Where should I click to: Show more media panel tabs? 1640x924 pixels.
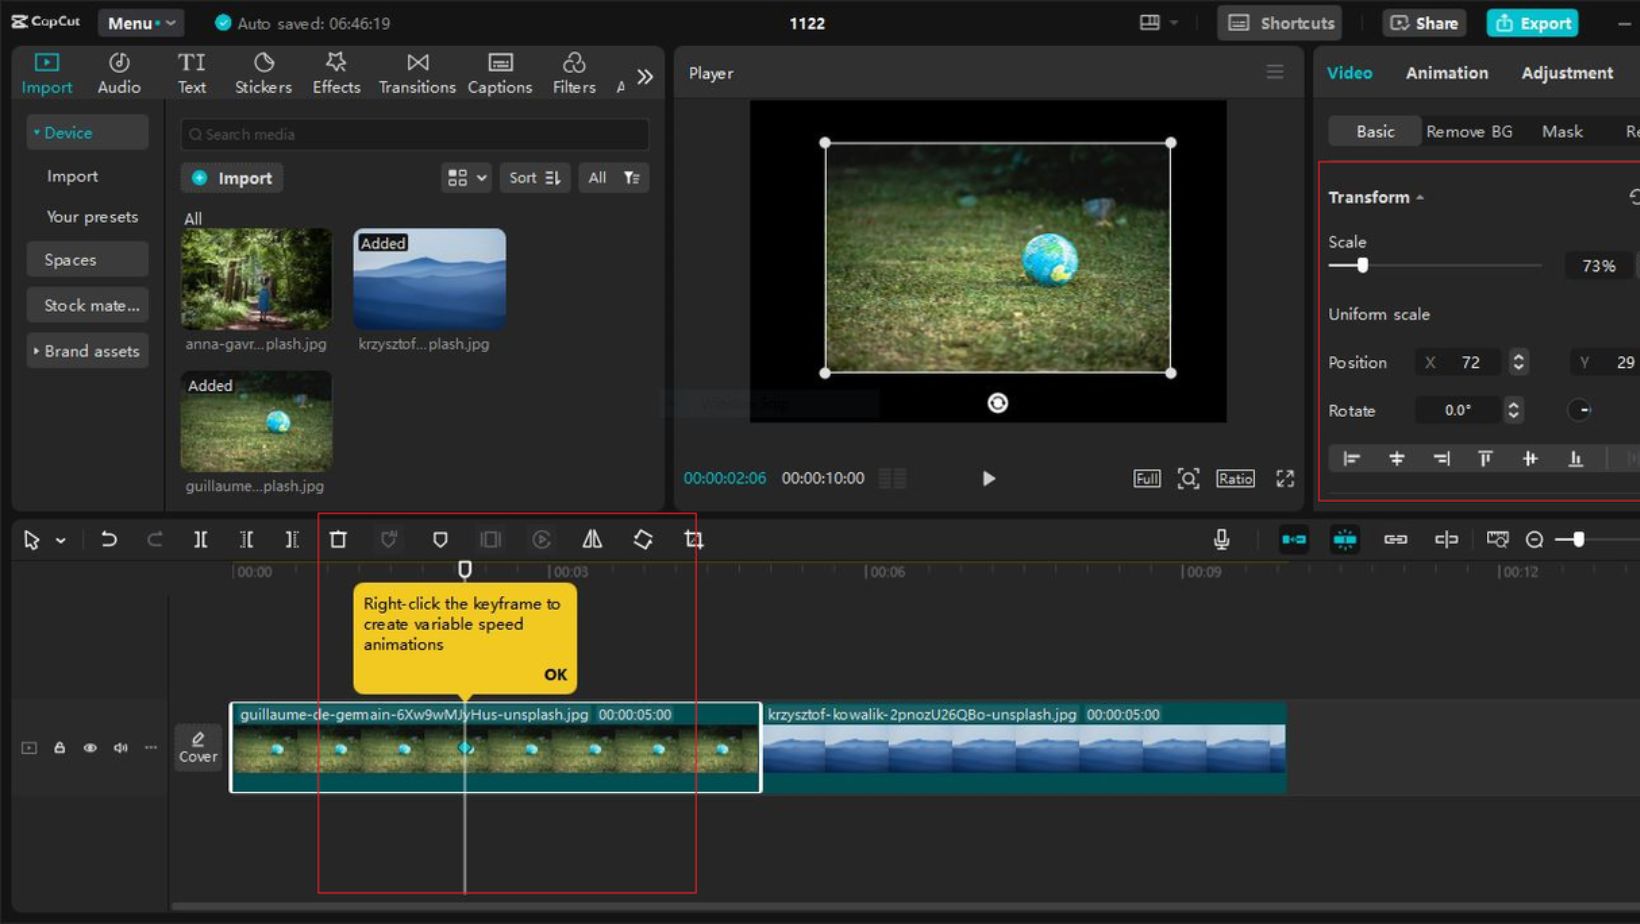click(x=645, y=76)
